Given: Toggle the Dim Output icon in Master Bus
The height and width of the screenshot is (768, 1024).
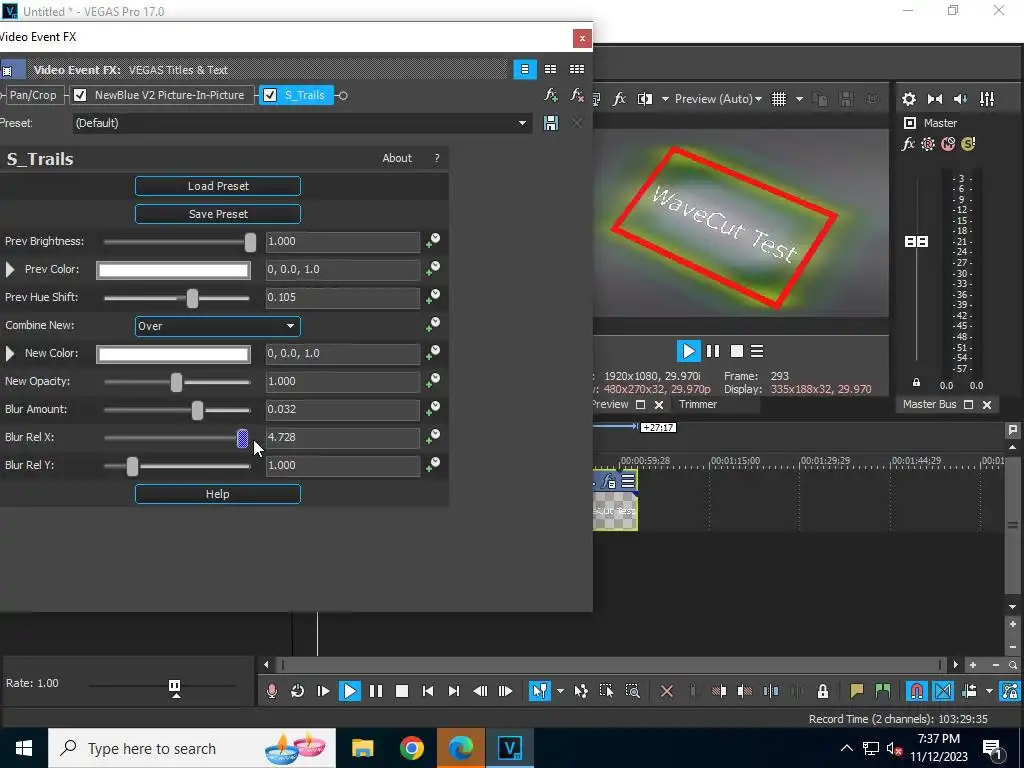Looking at the screenshot, I should point(960,99).
